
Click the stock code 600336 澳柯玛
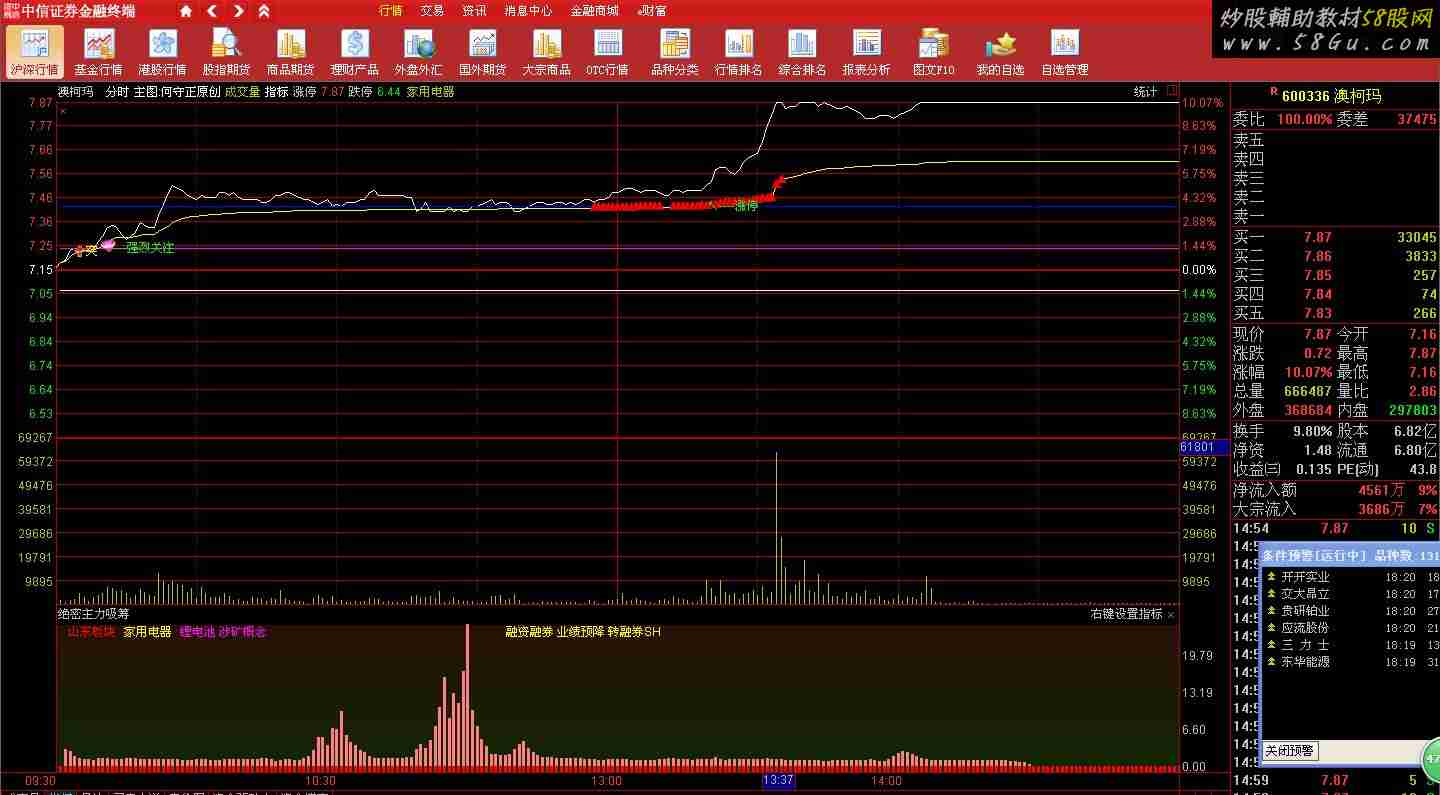(x=1331, y=96)
